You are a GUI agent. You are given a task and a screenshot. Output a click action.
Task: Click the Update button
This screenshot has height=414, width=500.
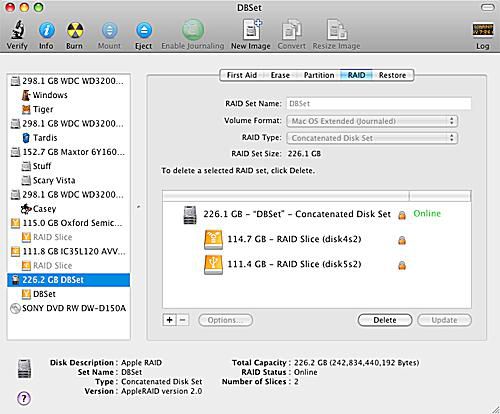click(444, 320)
